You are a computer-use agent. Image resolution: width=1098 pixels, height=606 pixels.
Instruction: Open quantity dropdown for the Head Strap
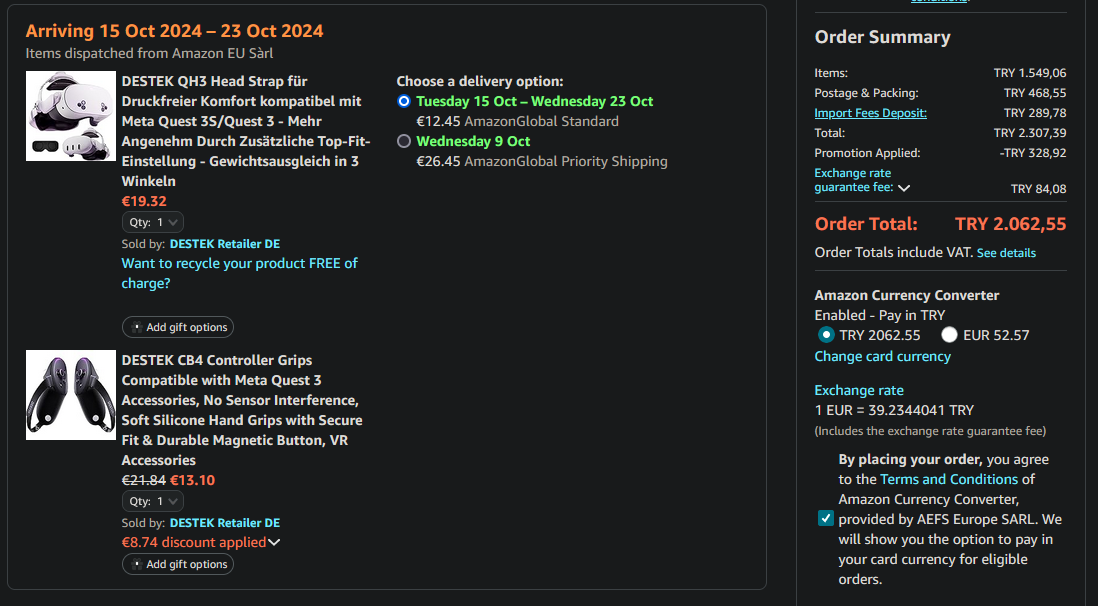pos(152,222)
